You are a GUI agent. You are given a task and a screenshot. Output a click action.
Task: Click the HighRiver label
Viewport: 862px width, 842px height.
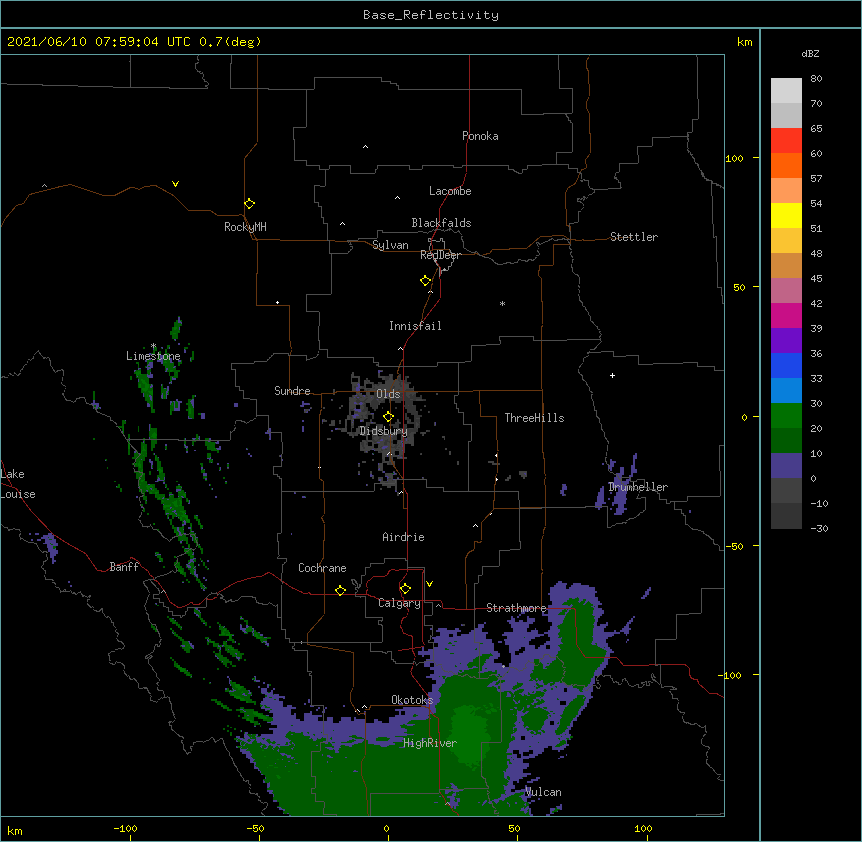click(x=430, y=743)
